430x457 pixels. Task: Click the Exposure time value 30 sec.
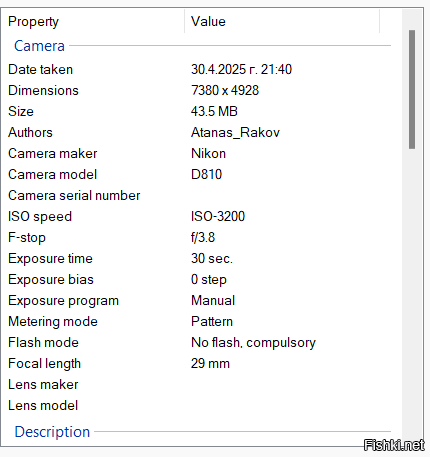pos(212,258)
